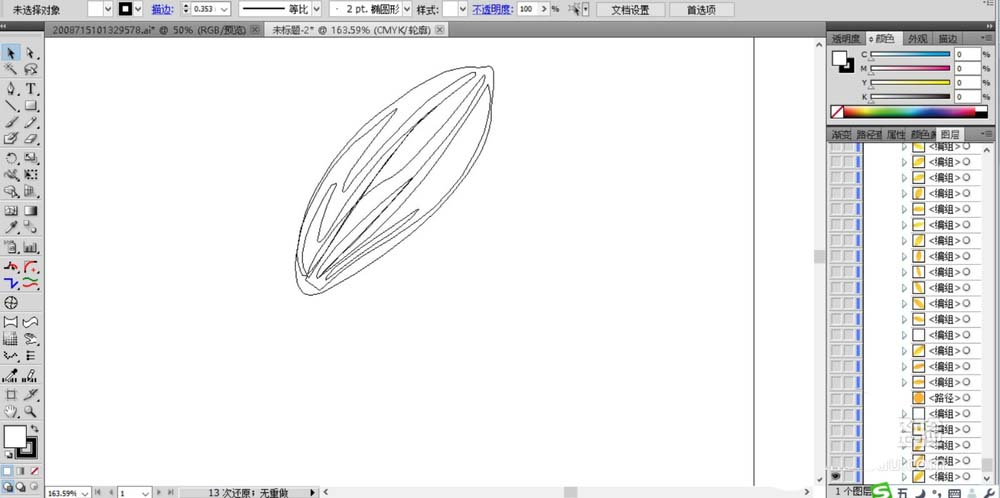Select the Artboard tool
The width and height of the screenshot is (1000, 498).
[x=11, y=395]
